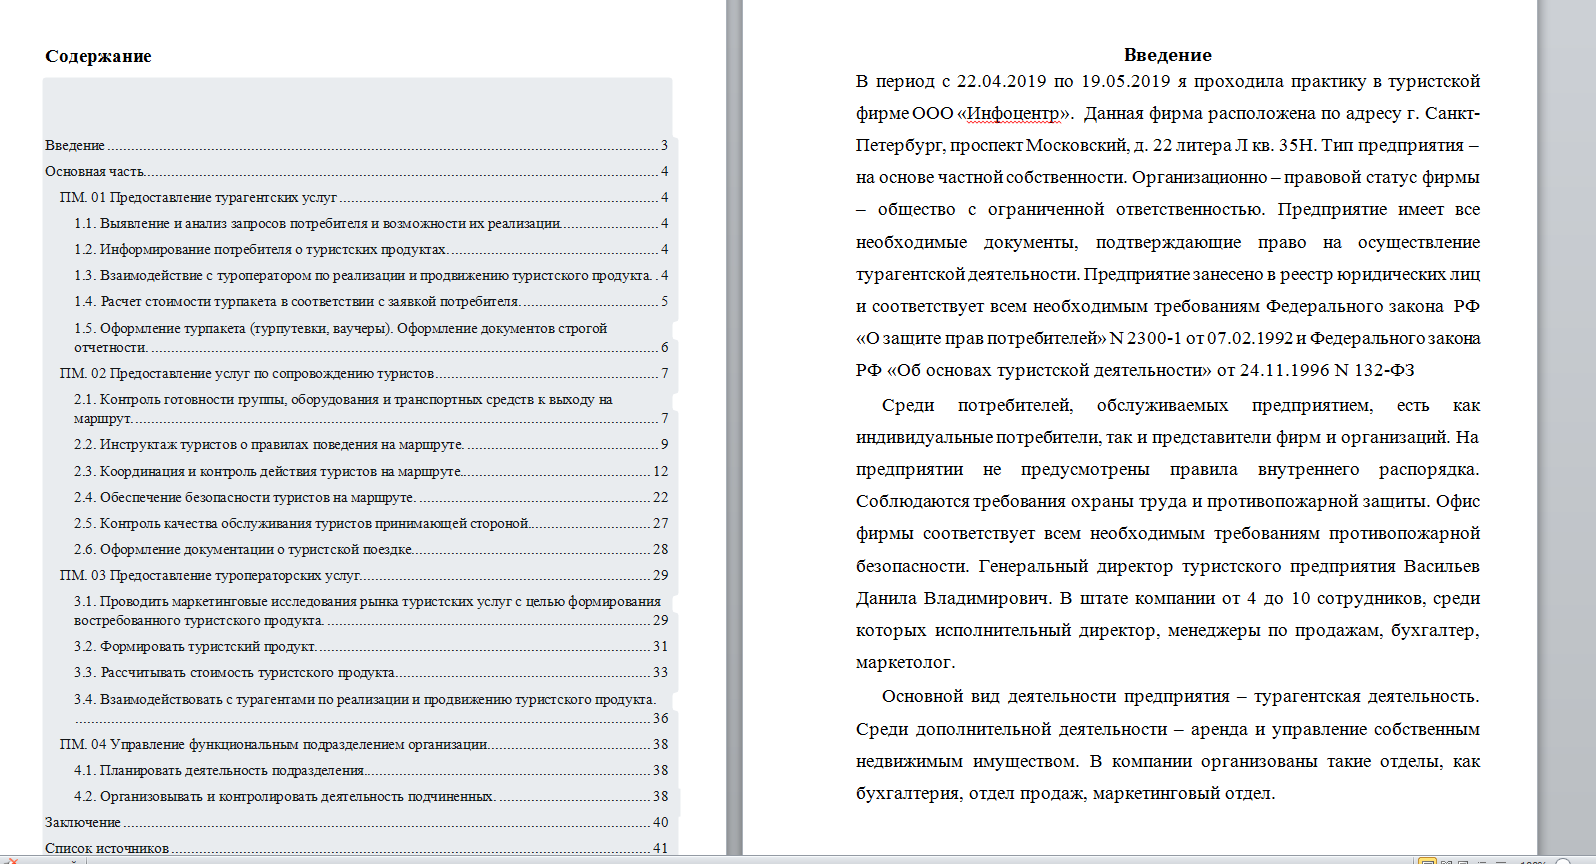
Task: Open entry 2.1 'Контроль готовности группы'
Action: 371,409
